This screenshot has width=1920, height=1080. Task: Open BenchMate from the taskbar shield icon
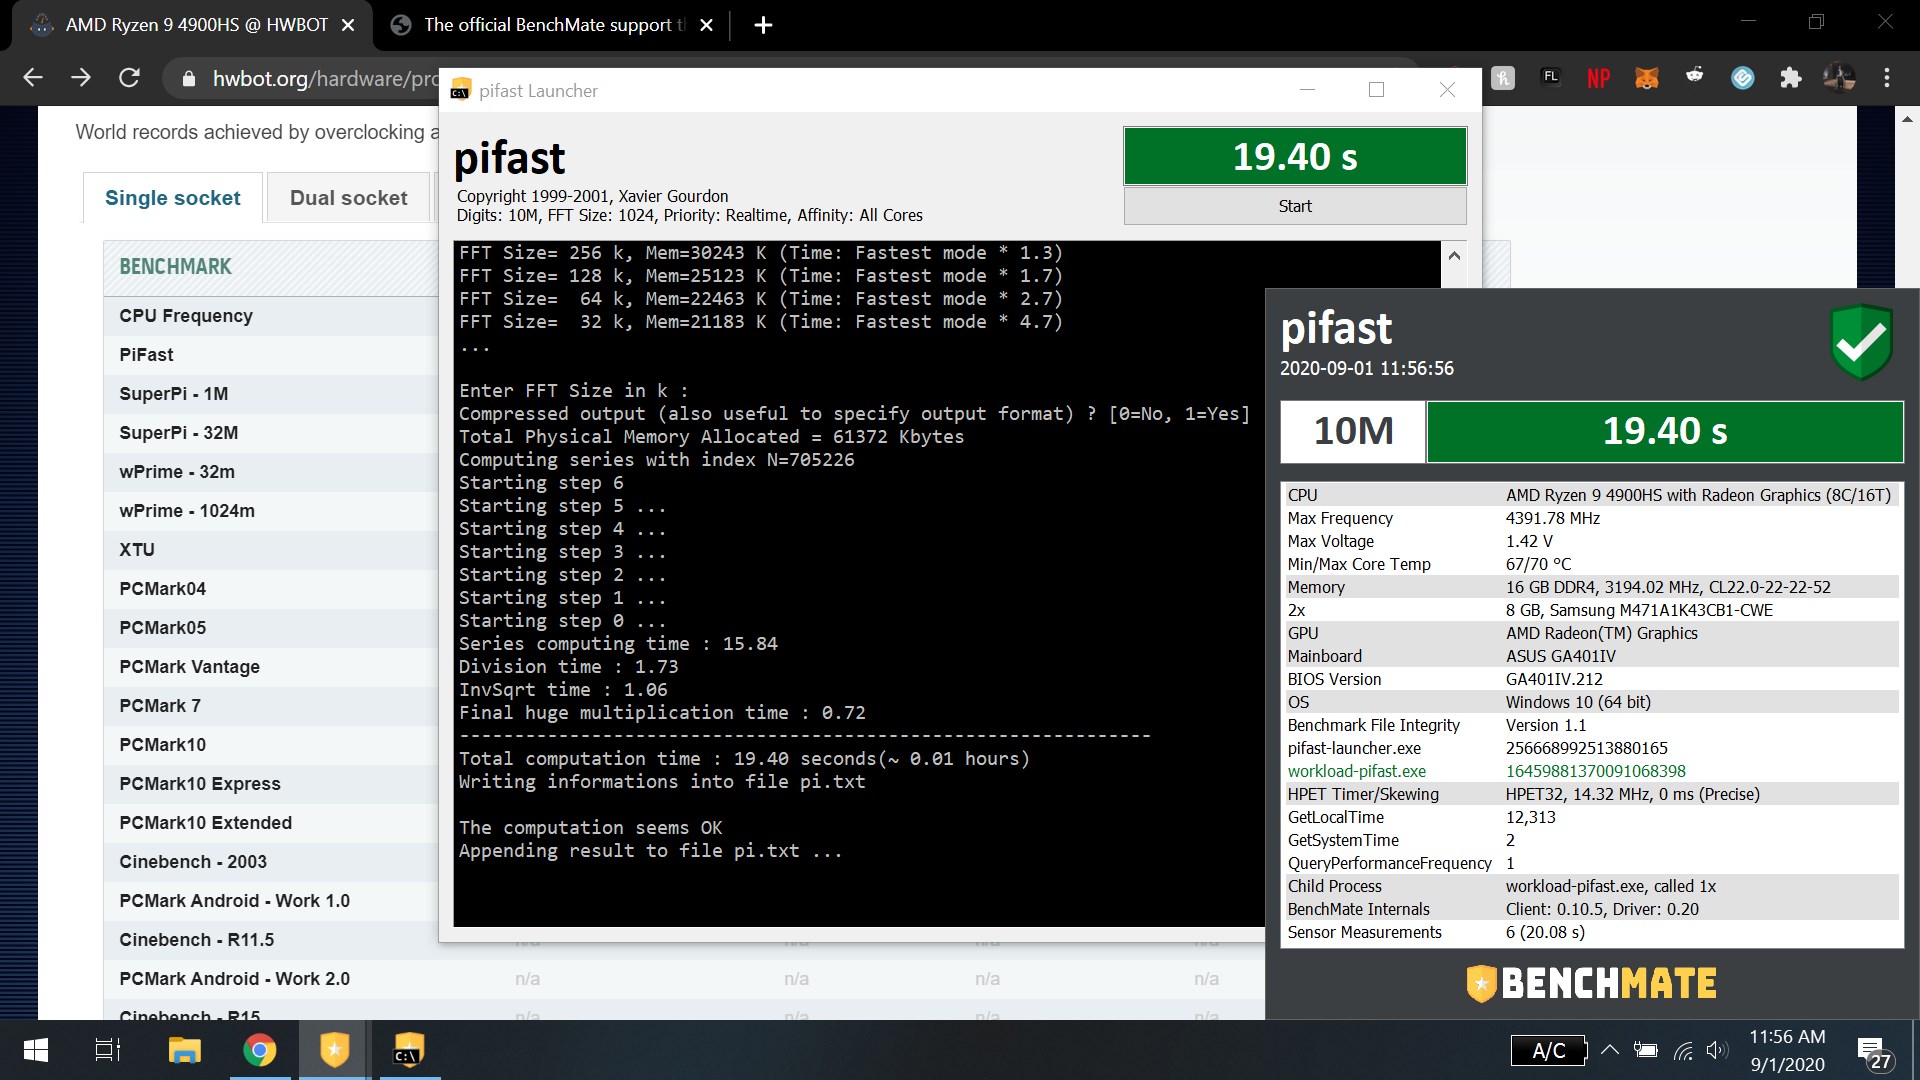tap(334, 1050)
